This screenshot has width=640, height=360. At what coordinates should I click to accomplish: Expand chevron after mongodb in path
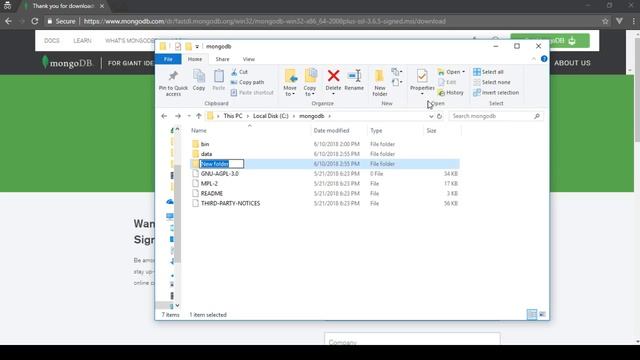(329, 116)
